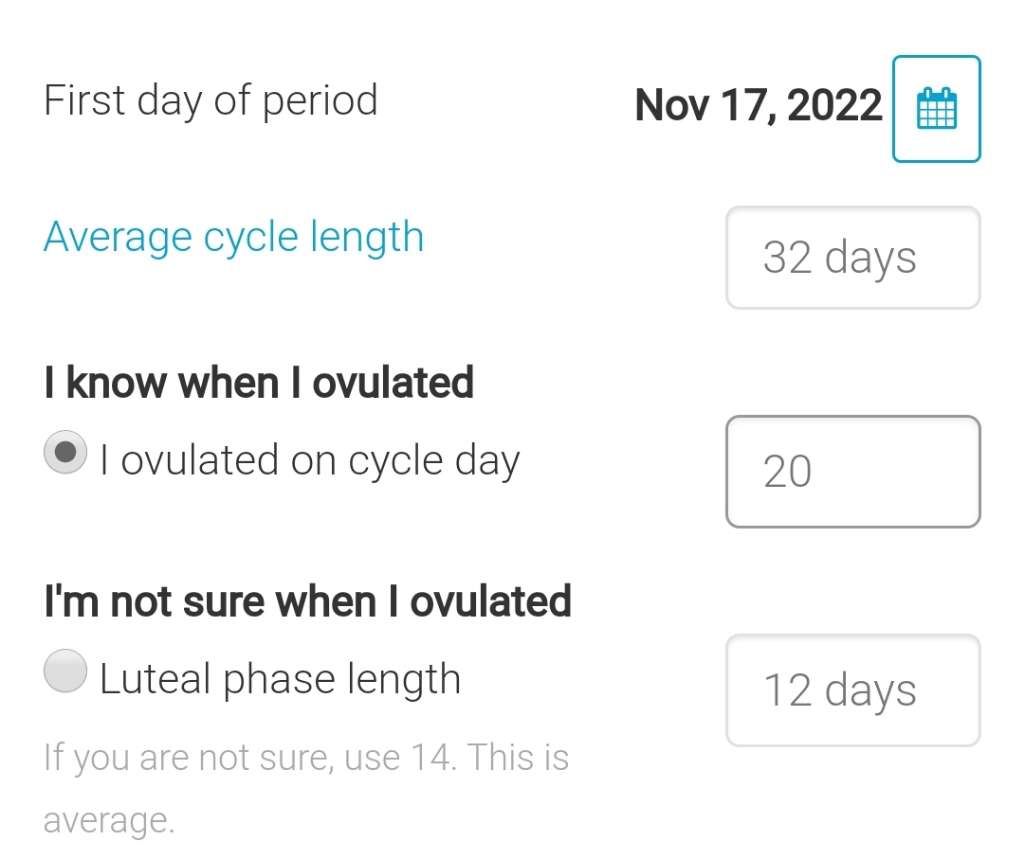Select the Luteal phase length radio button
Screen dimensions: 1024x859
[66, 671]
